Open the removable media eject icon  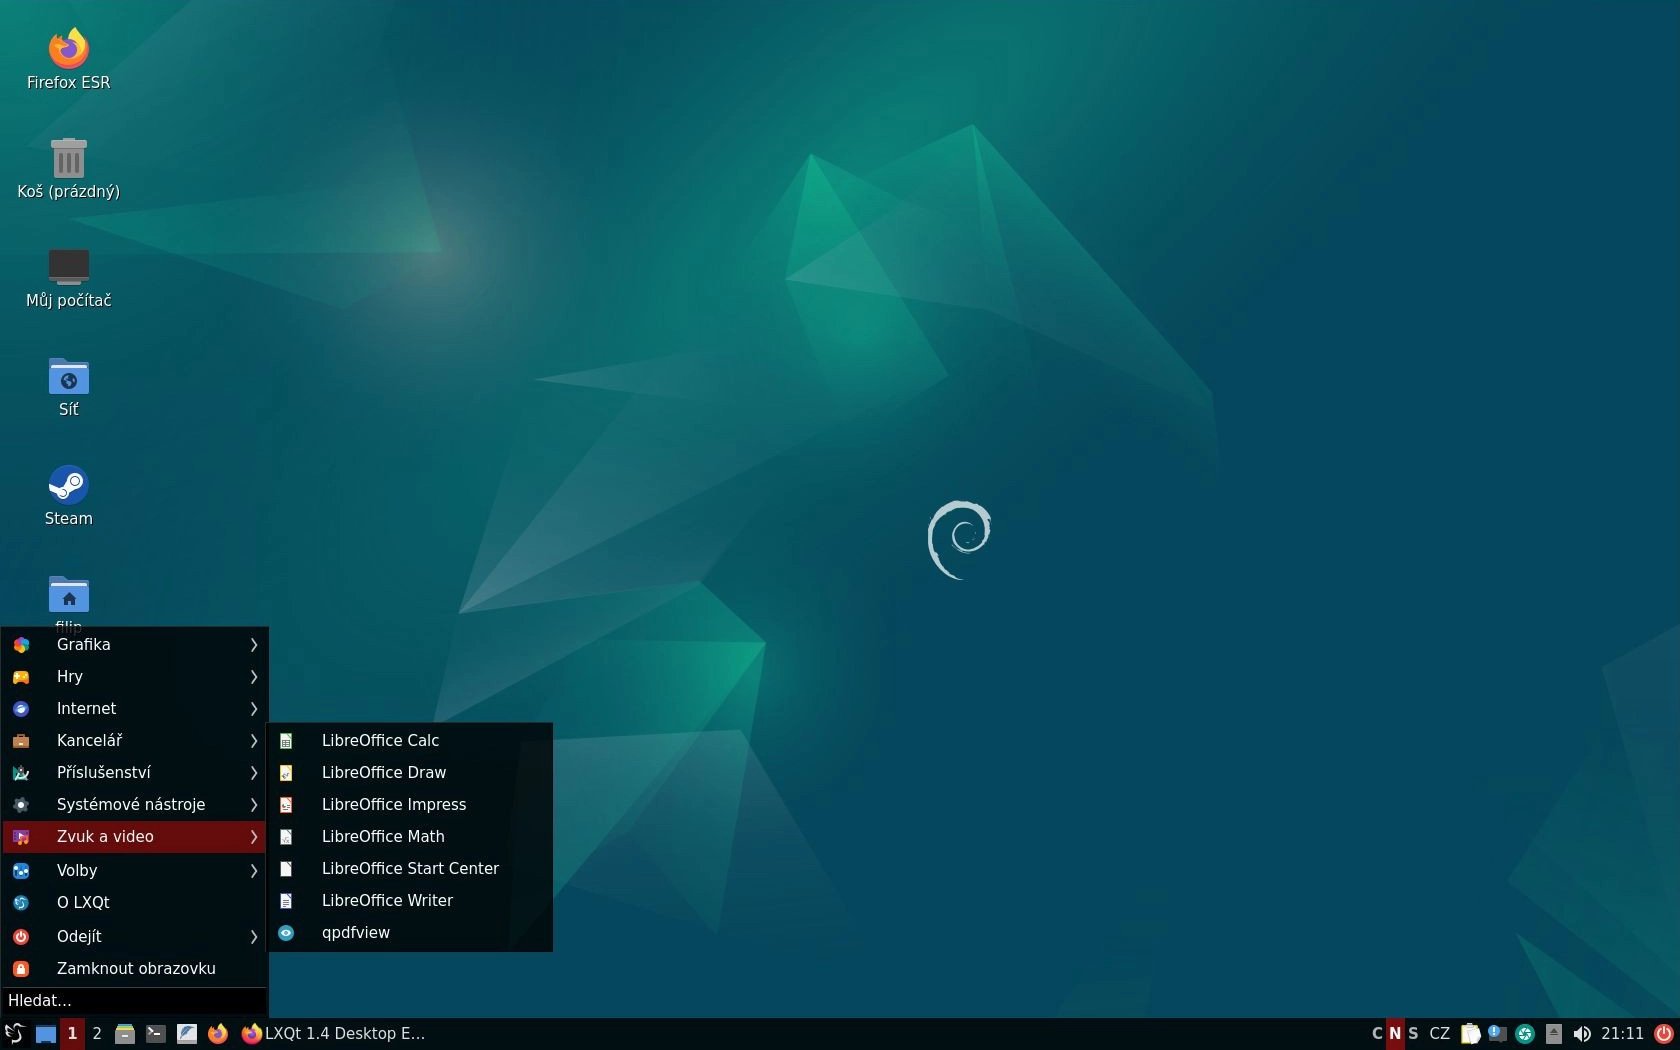[1553, 1034]
